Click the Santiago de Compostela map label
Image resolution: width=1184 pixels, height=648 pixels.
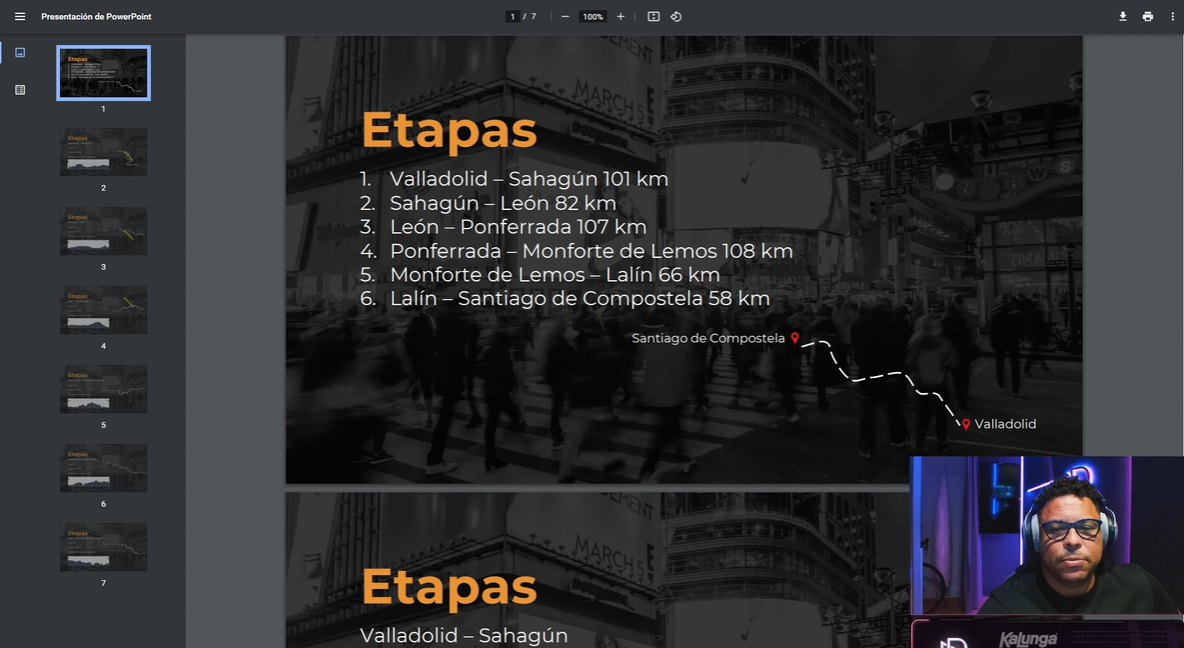point(708,338)
